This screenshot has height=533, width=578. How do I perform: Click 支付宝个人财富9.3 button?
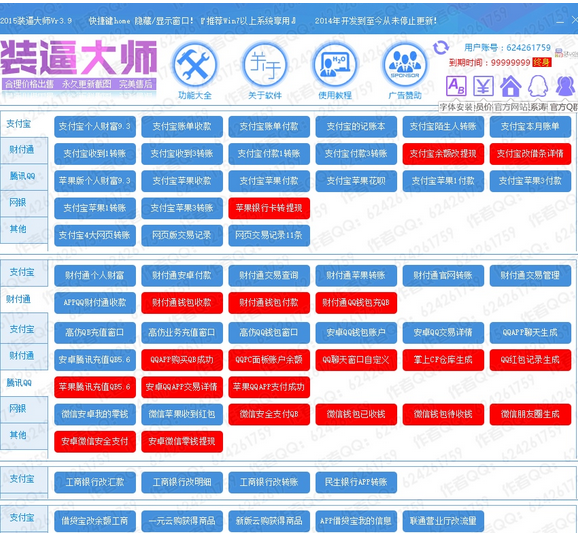(x=95, y=126)
